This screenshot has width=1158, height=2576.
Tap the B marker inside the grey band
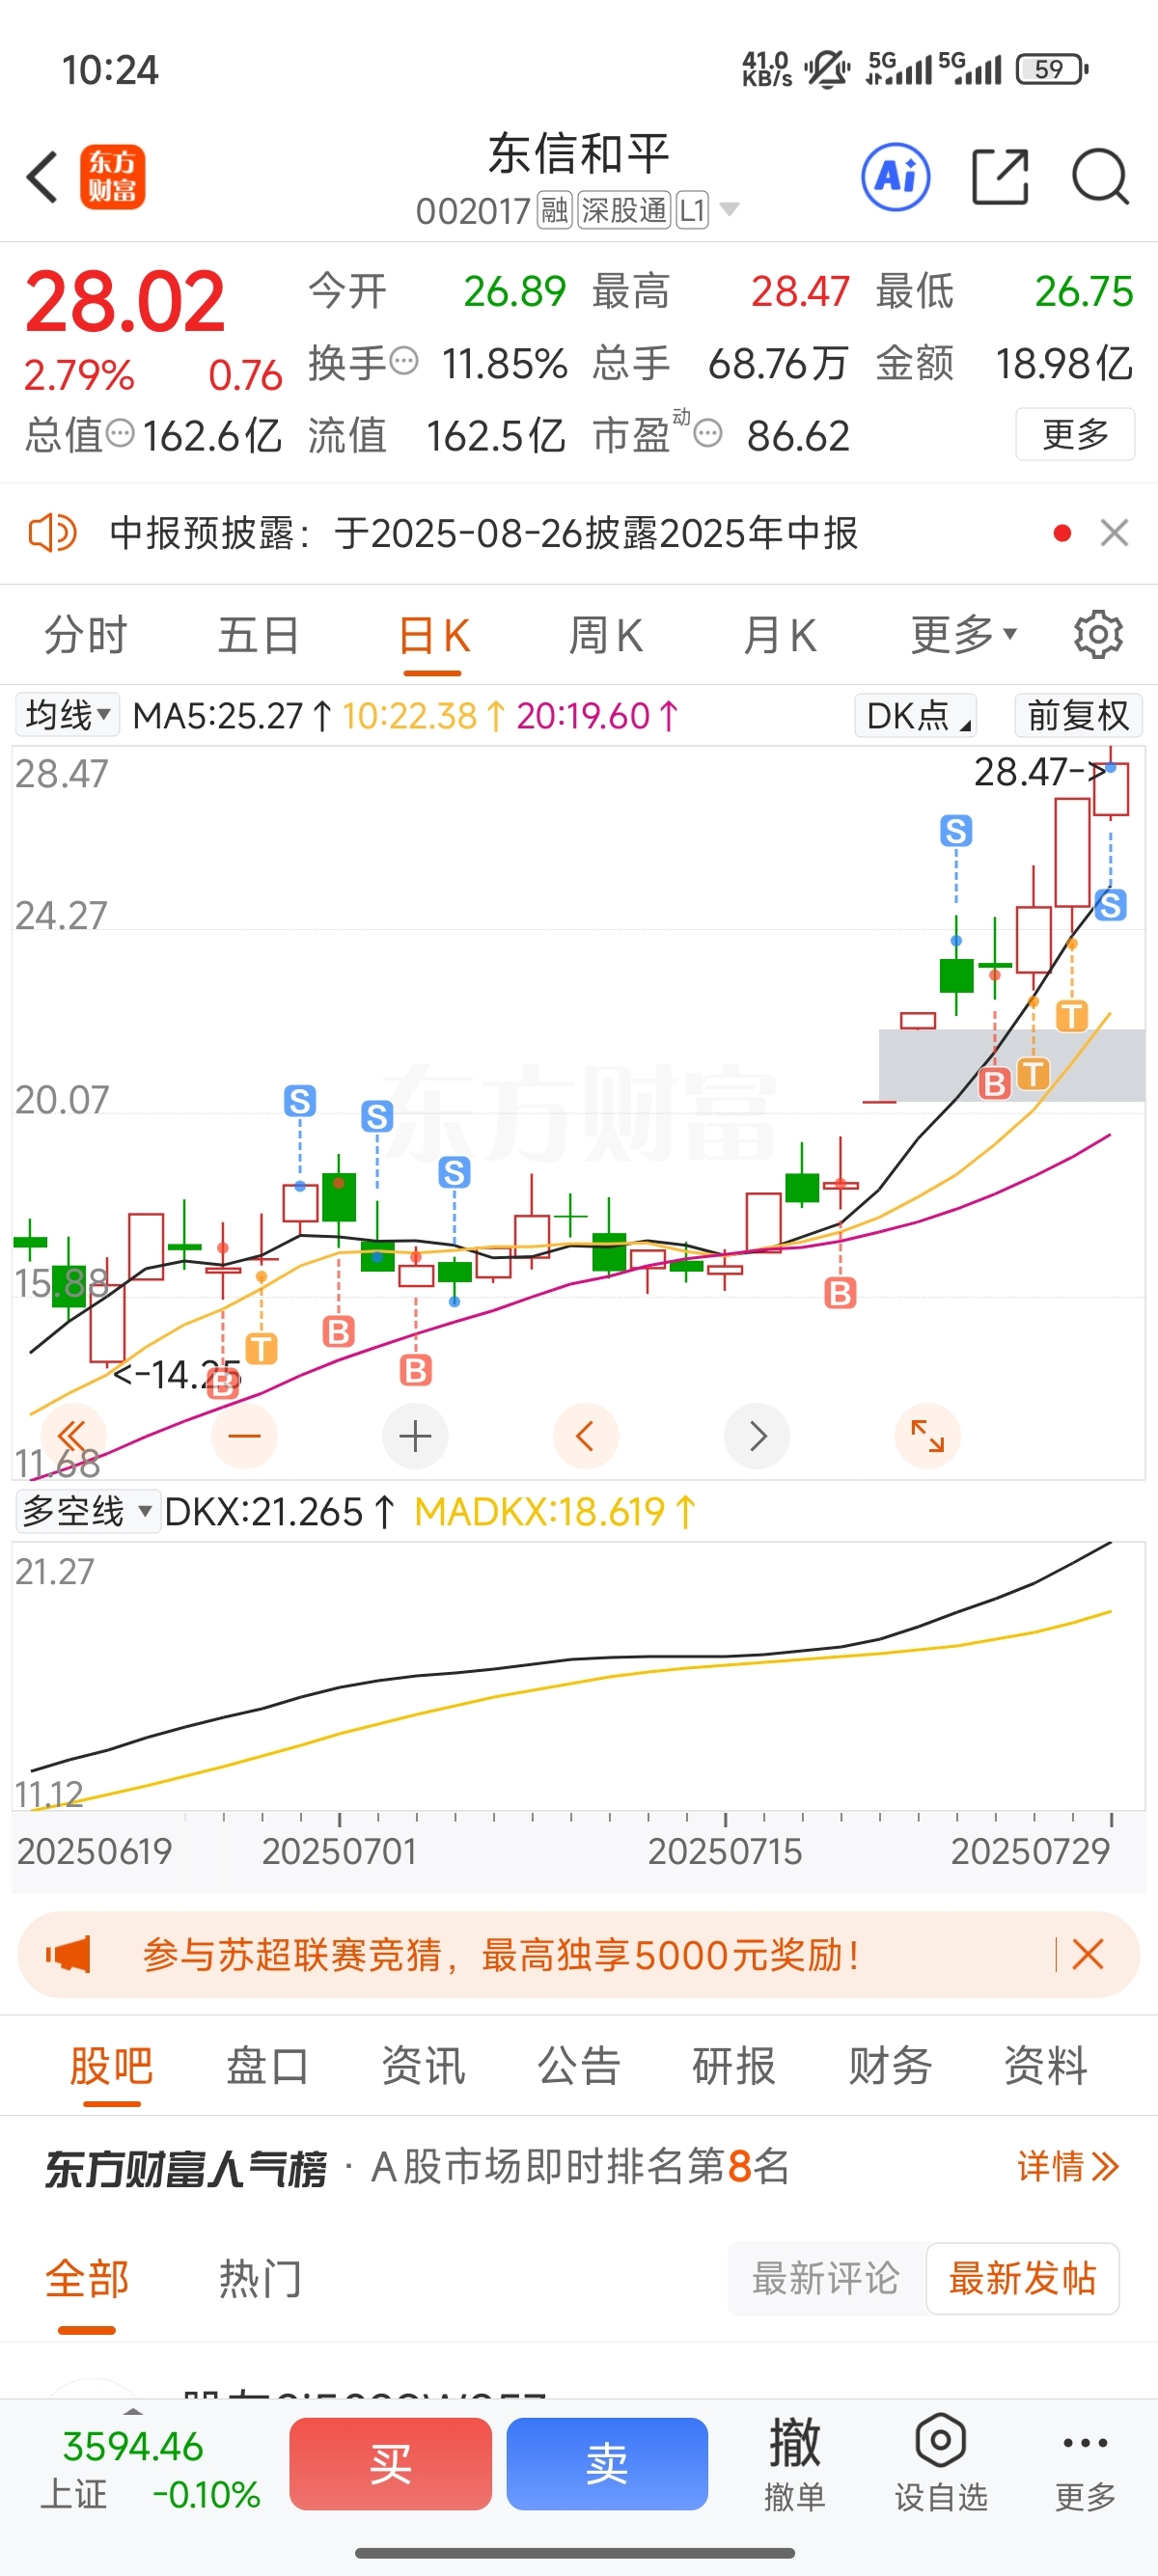tap(994, 1083)
